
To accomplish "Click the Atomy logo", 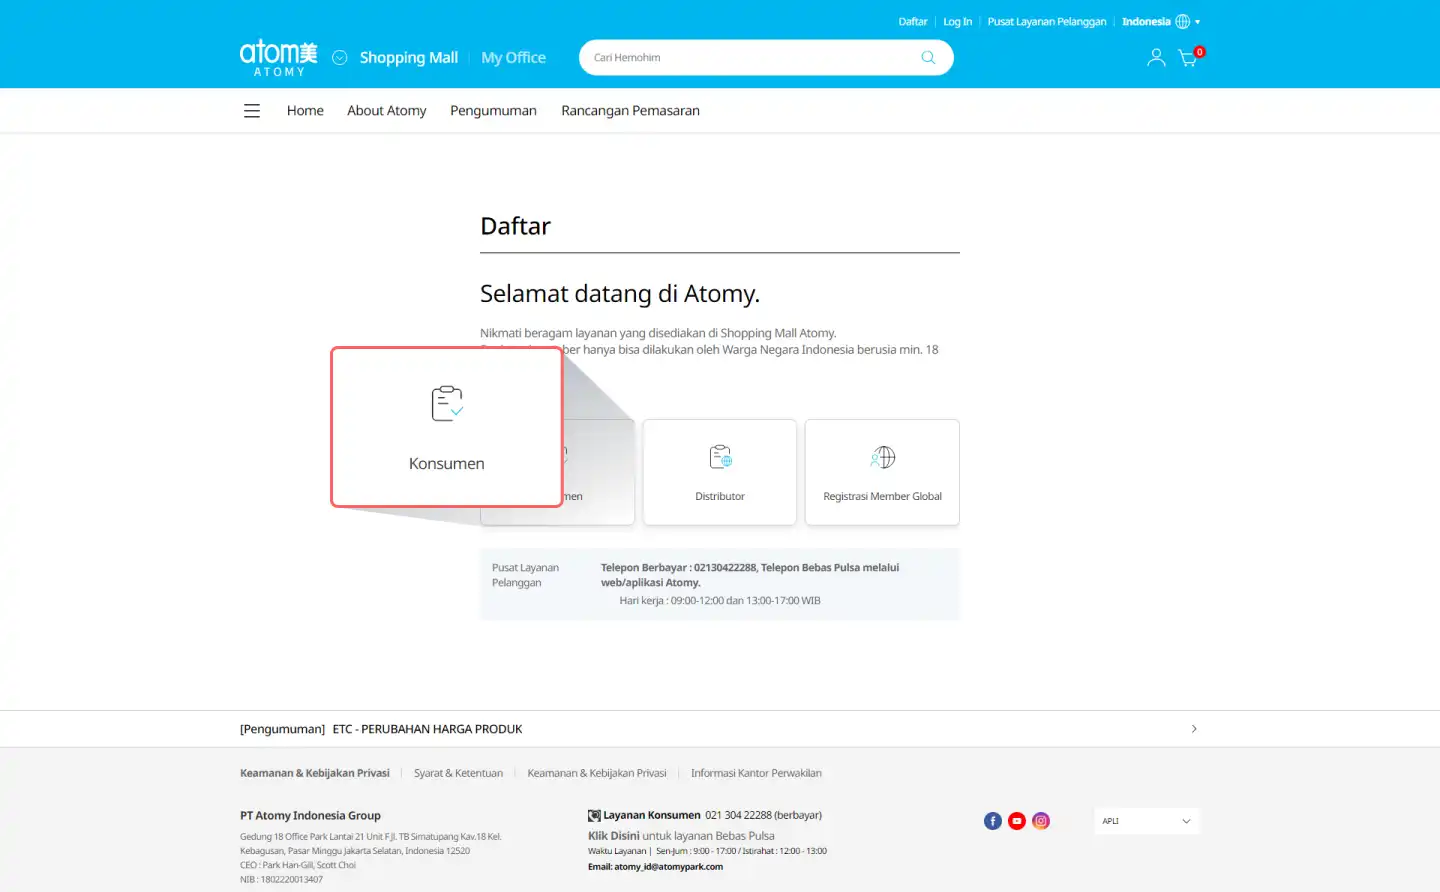I will [x=278, y=58].
